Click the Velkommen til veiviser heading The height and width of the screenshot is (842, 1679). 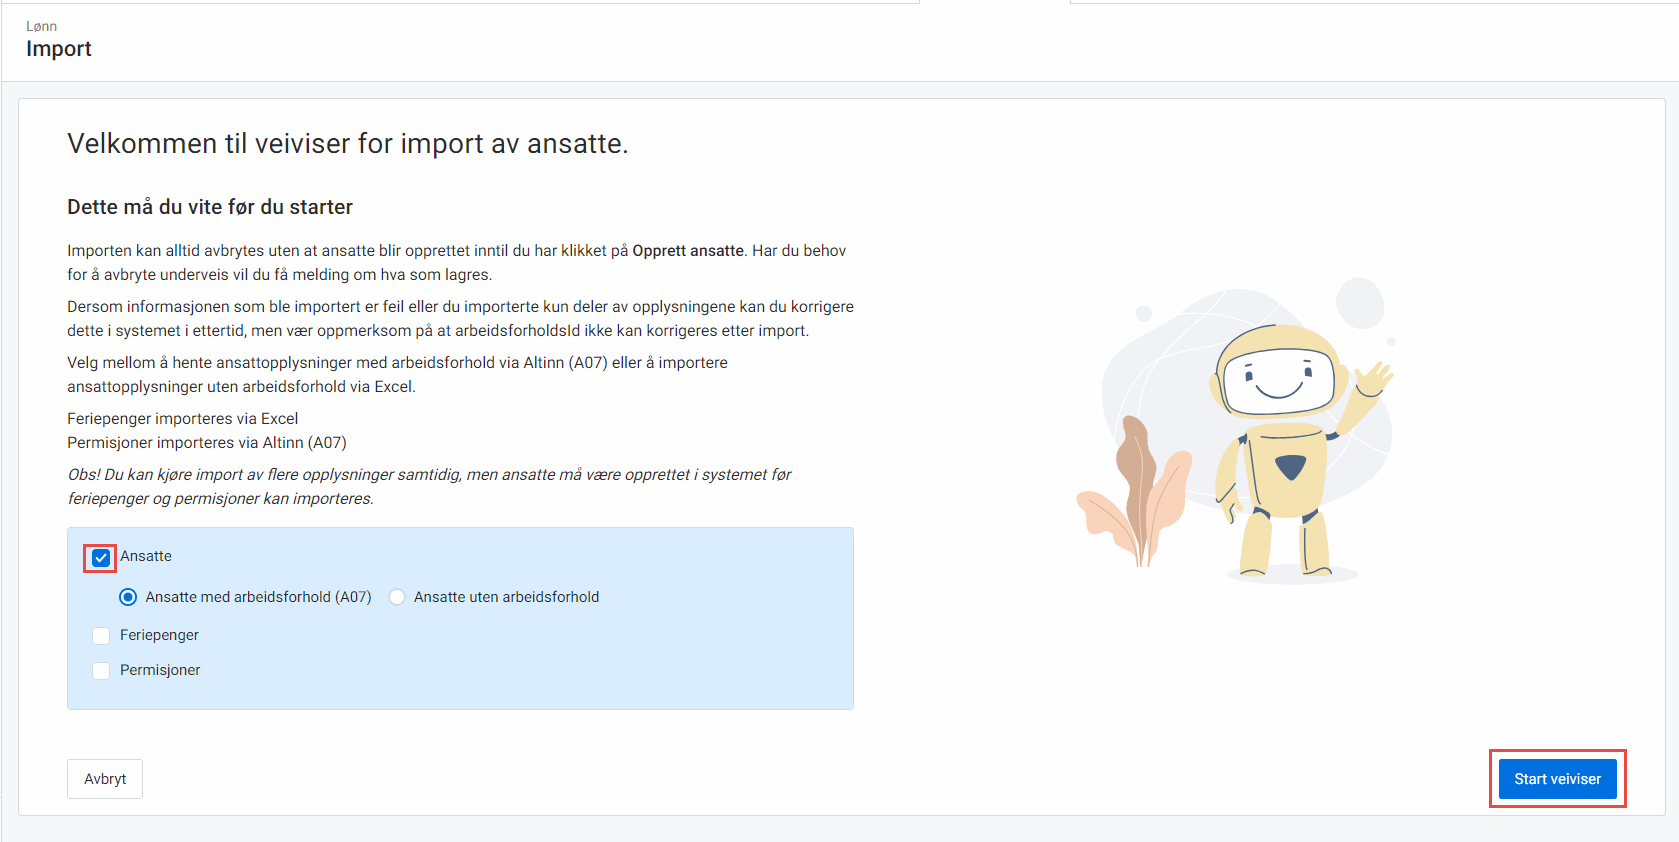[x=347, y=144]
